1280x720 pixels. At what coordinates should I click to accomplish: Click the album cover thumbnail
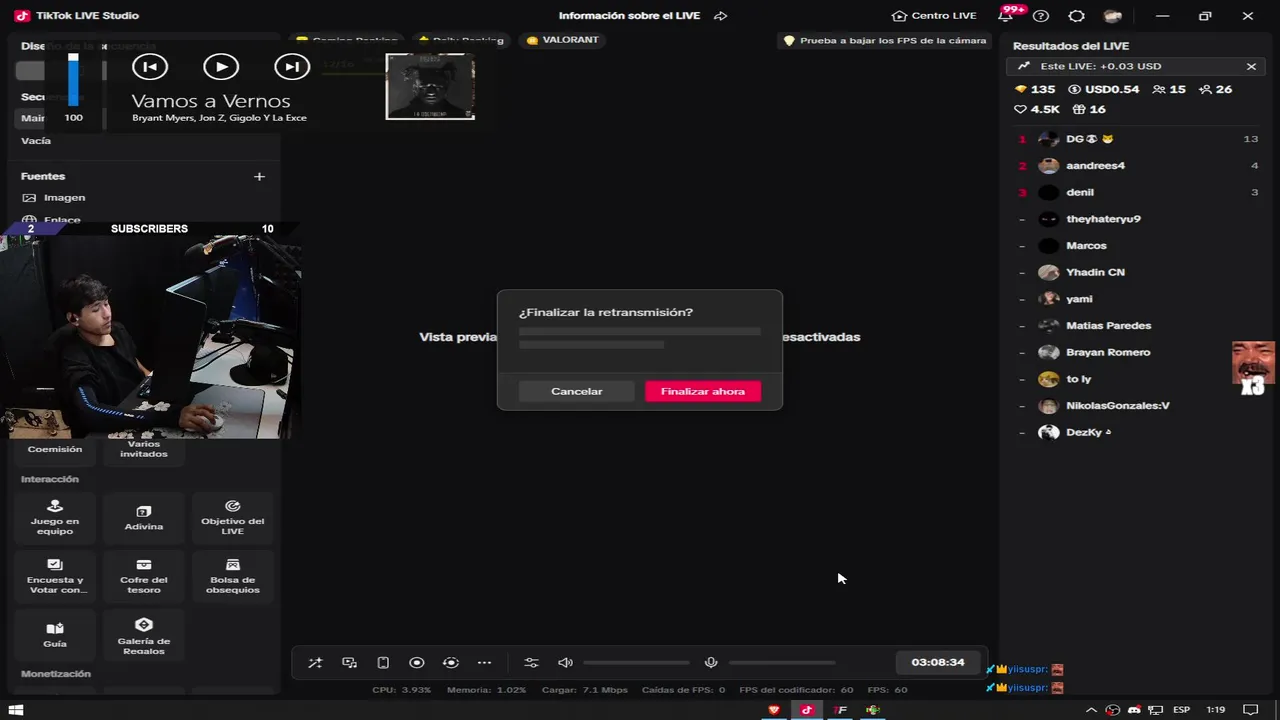point(430,86)
